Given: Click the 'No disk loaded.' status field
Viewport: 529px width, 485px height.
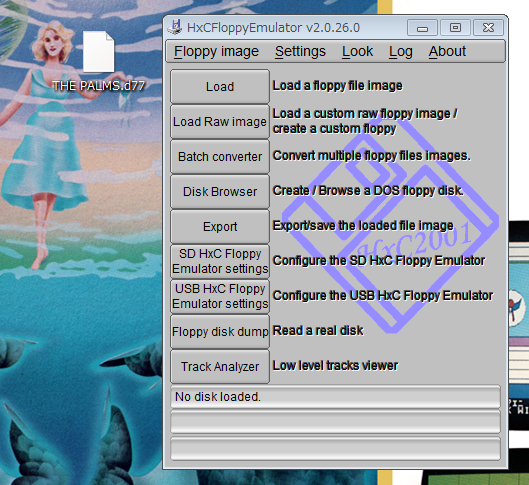Looking at the screenshot, I should 335,397.
